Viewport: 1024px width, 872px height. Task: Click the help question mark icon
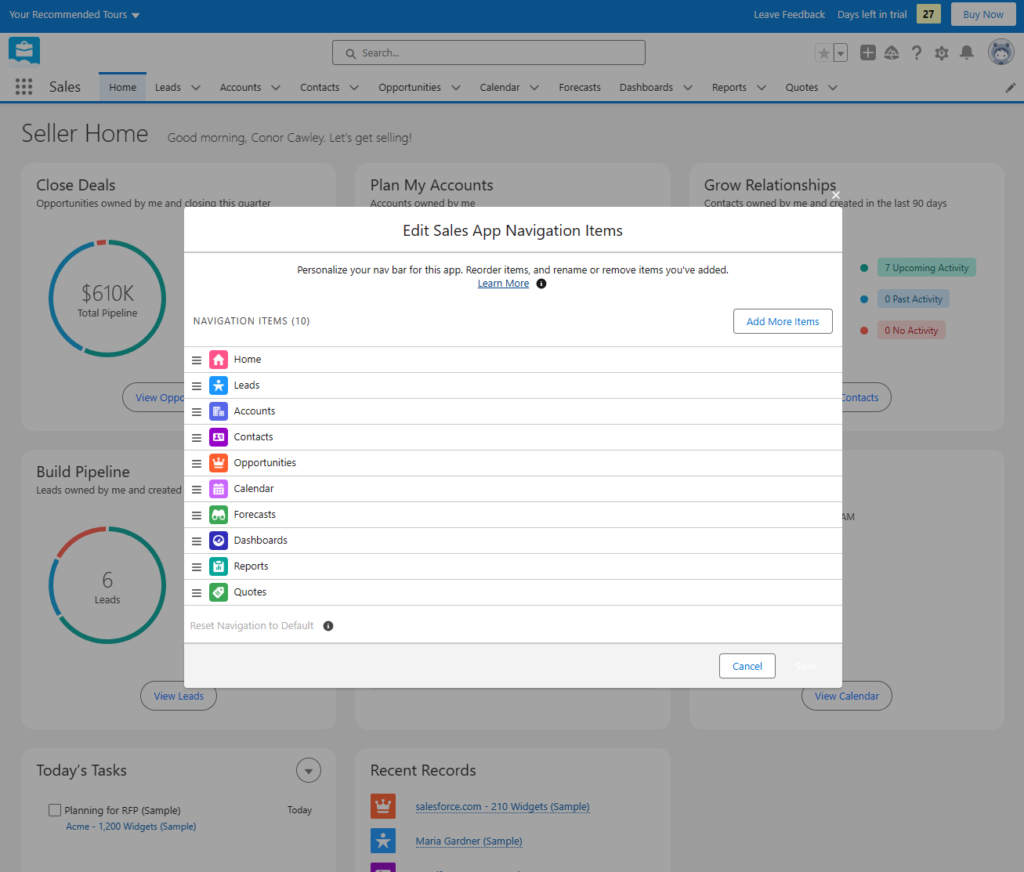pos(916,53)
